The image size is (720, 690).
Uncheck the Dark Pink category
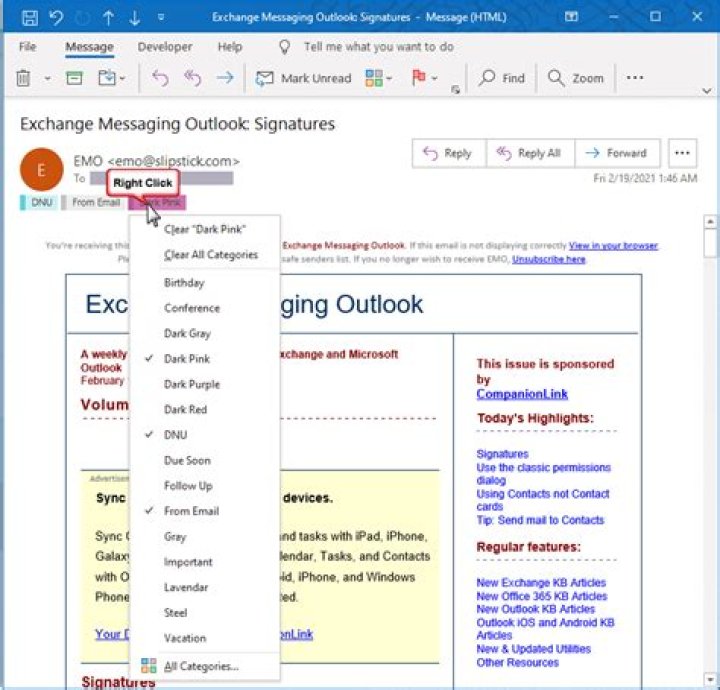point(187,359)
